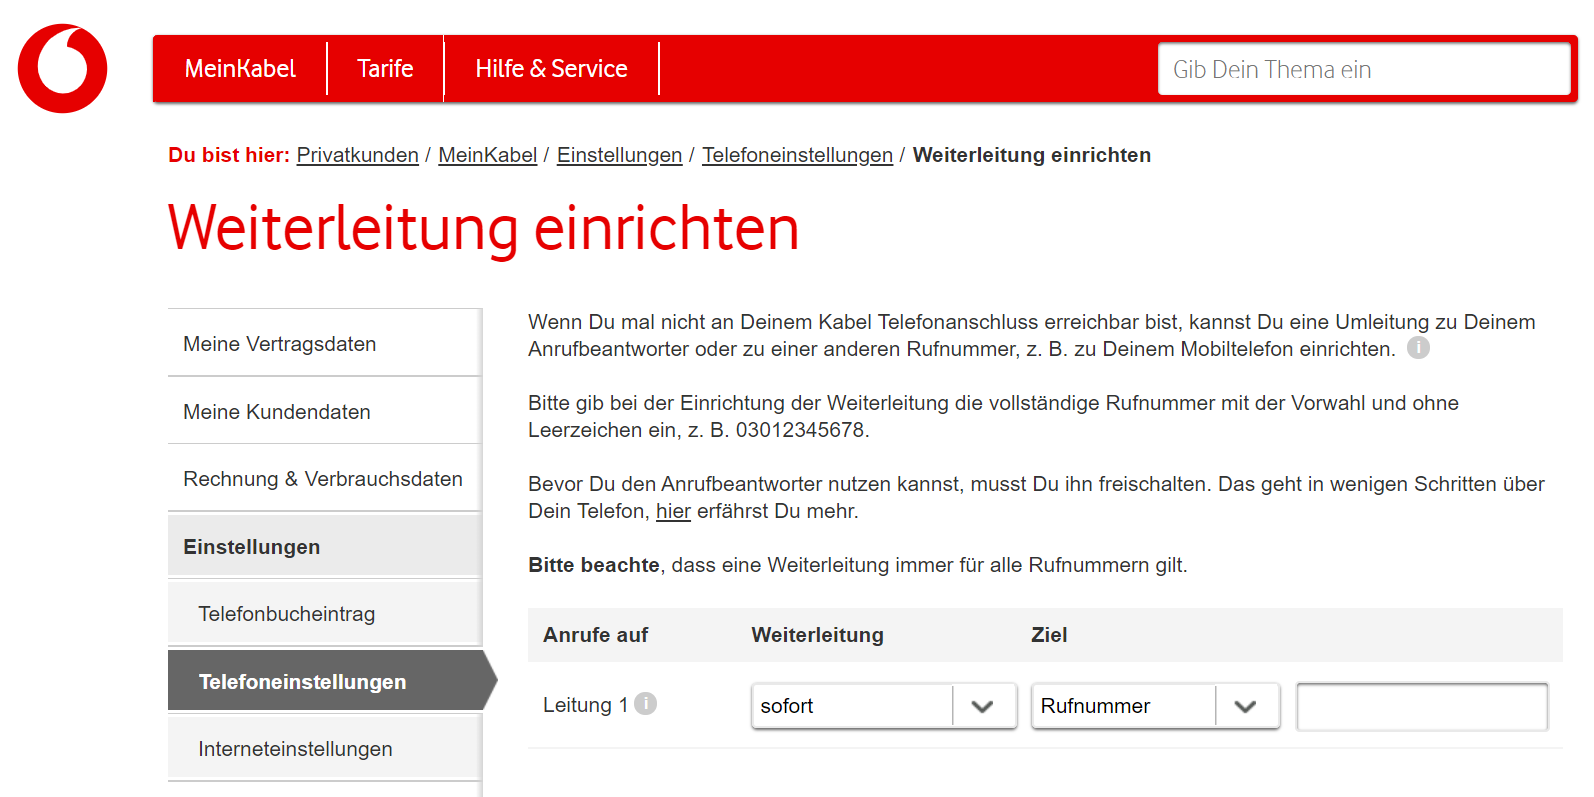
Task: Expand the Ziel 'Rufnummer' dropdown
Action: 1155,706
